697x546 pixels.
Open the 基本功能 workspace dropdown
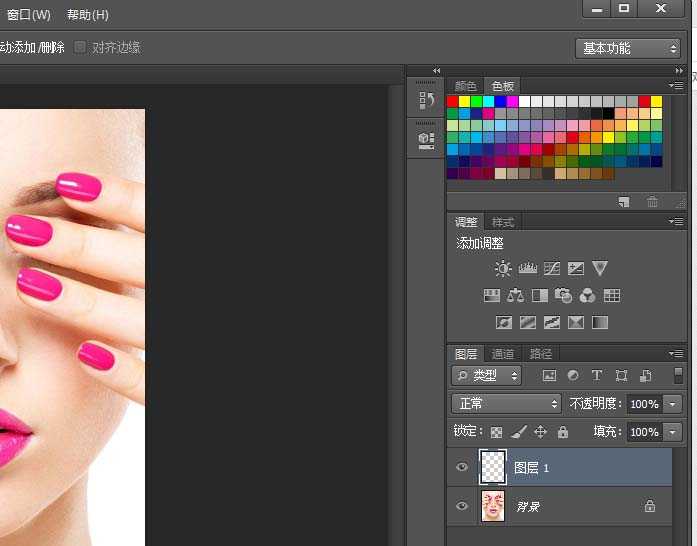click(628, 48)
